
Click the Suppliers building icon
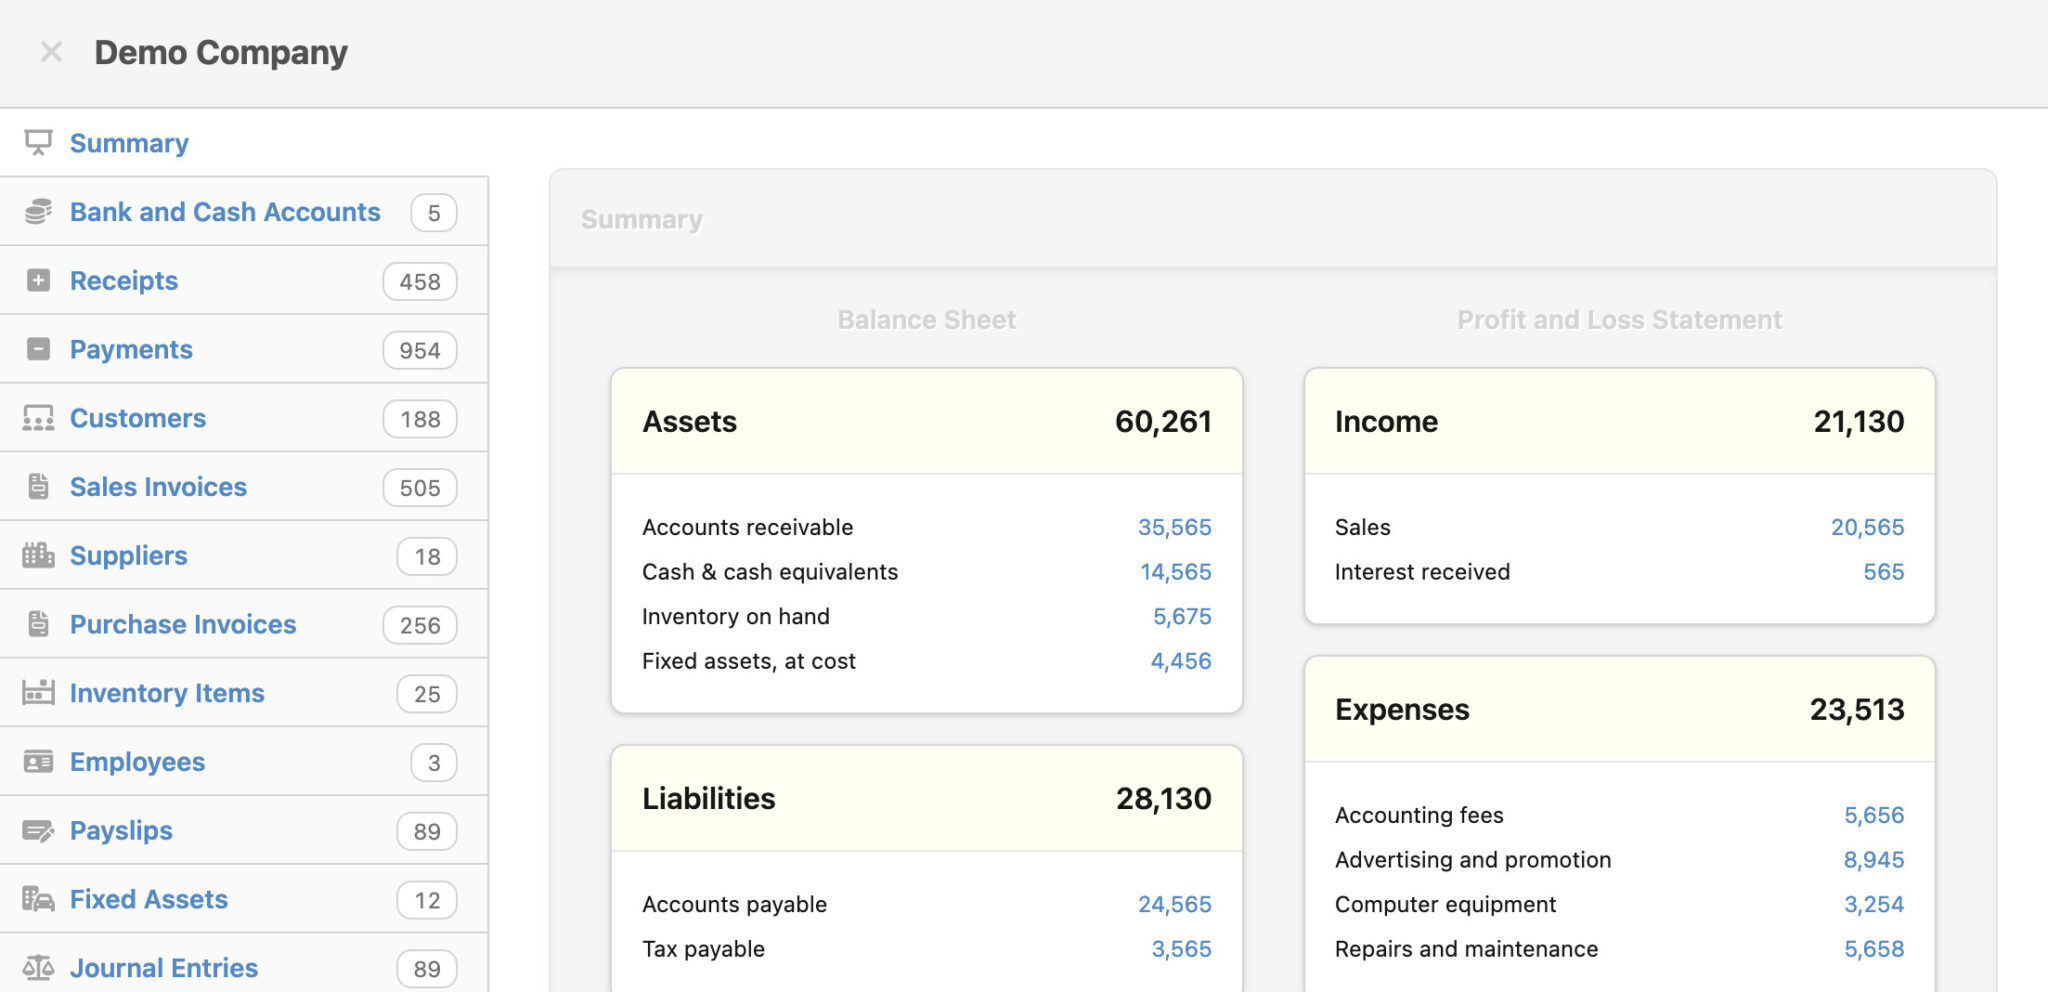38,556
